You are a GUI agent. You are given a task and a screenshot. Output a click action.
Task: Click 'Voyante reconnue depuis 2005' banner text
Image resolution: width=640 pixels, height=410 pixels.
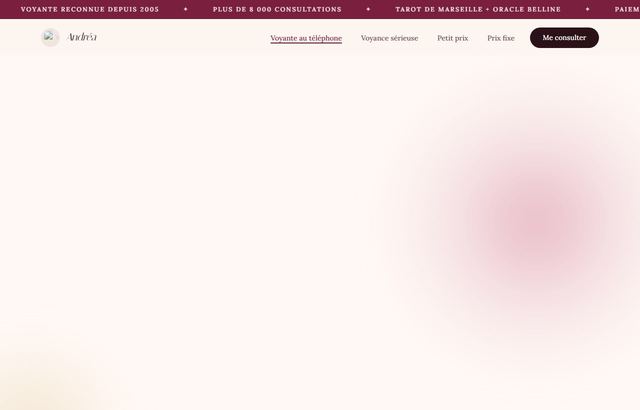pos(90,9)
